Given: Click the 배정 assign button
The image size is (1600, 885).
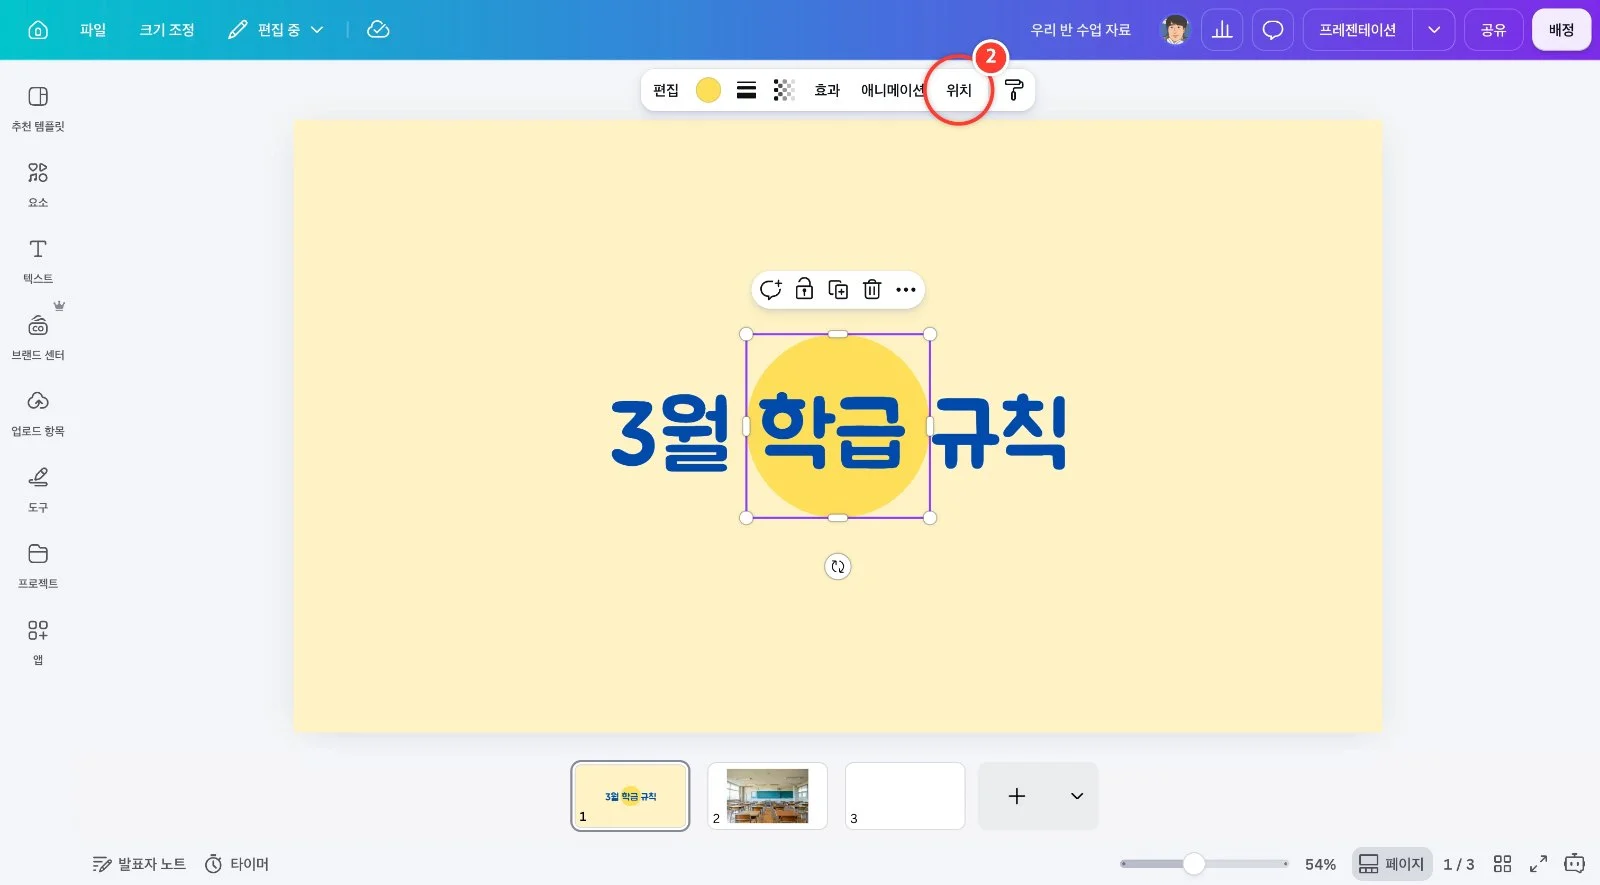Looking at the screenshot, I should click(1561, 30).
